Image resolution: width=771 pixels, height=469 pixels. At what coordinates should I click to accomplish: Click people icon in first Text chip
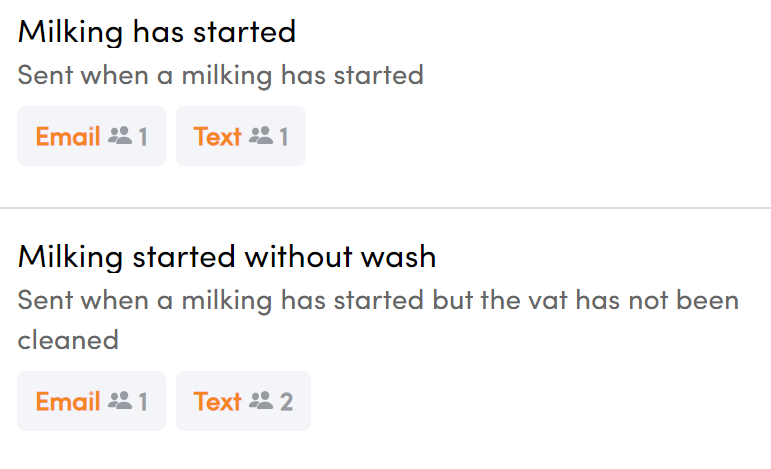coord(261,136)
